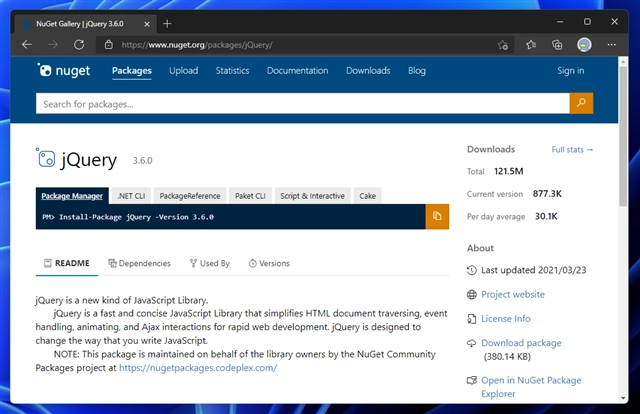Image resolution: width=640 pixels, height=414 pixels.
Task: Click the NuGet Package Explorer icon
Action: click(471, 381)
